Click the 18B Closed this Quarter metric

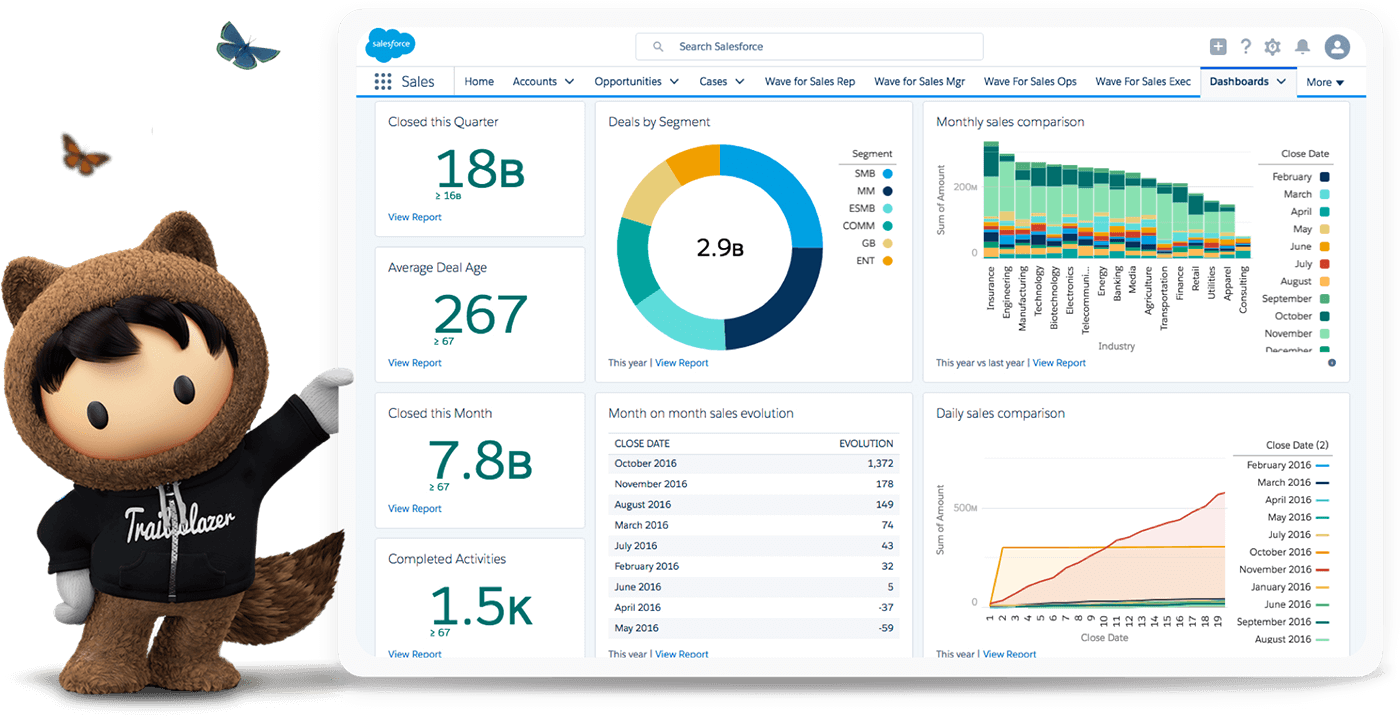point(480,168)
